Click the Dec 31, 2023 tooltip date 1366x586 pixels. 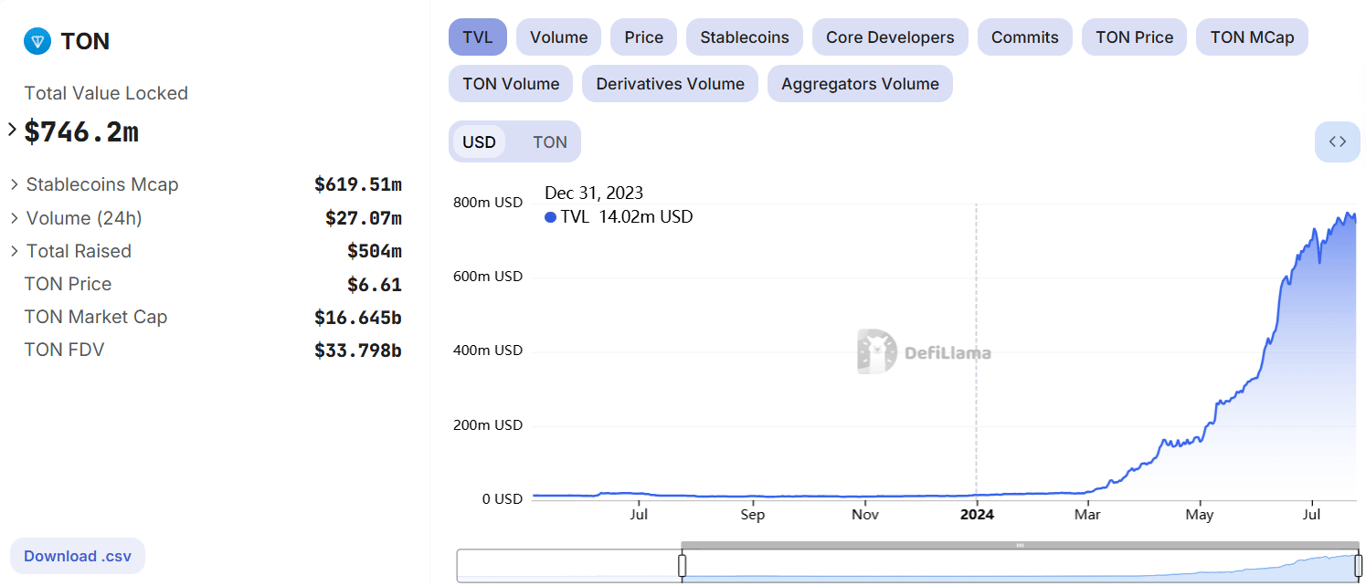tap(594, 193)
